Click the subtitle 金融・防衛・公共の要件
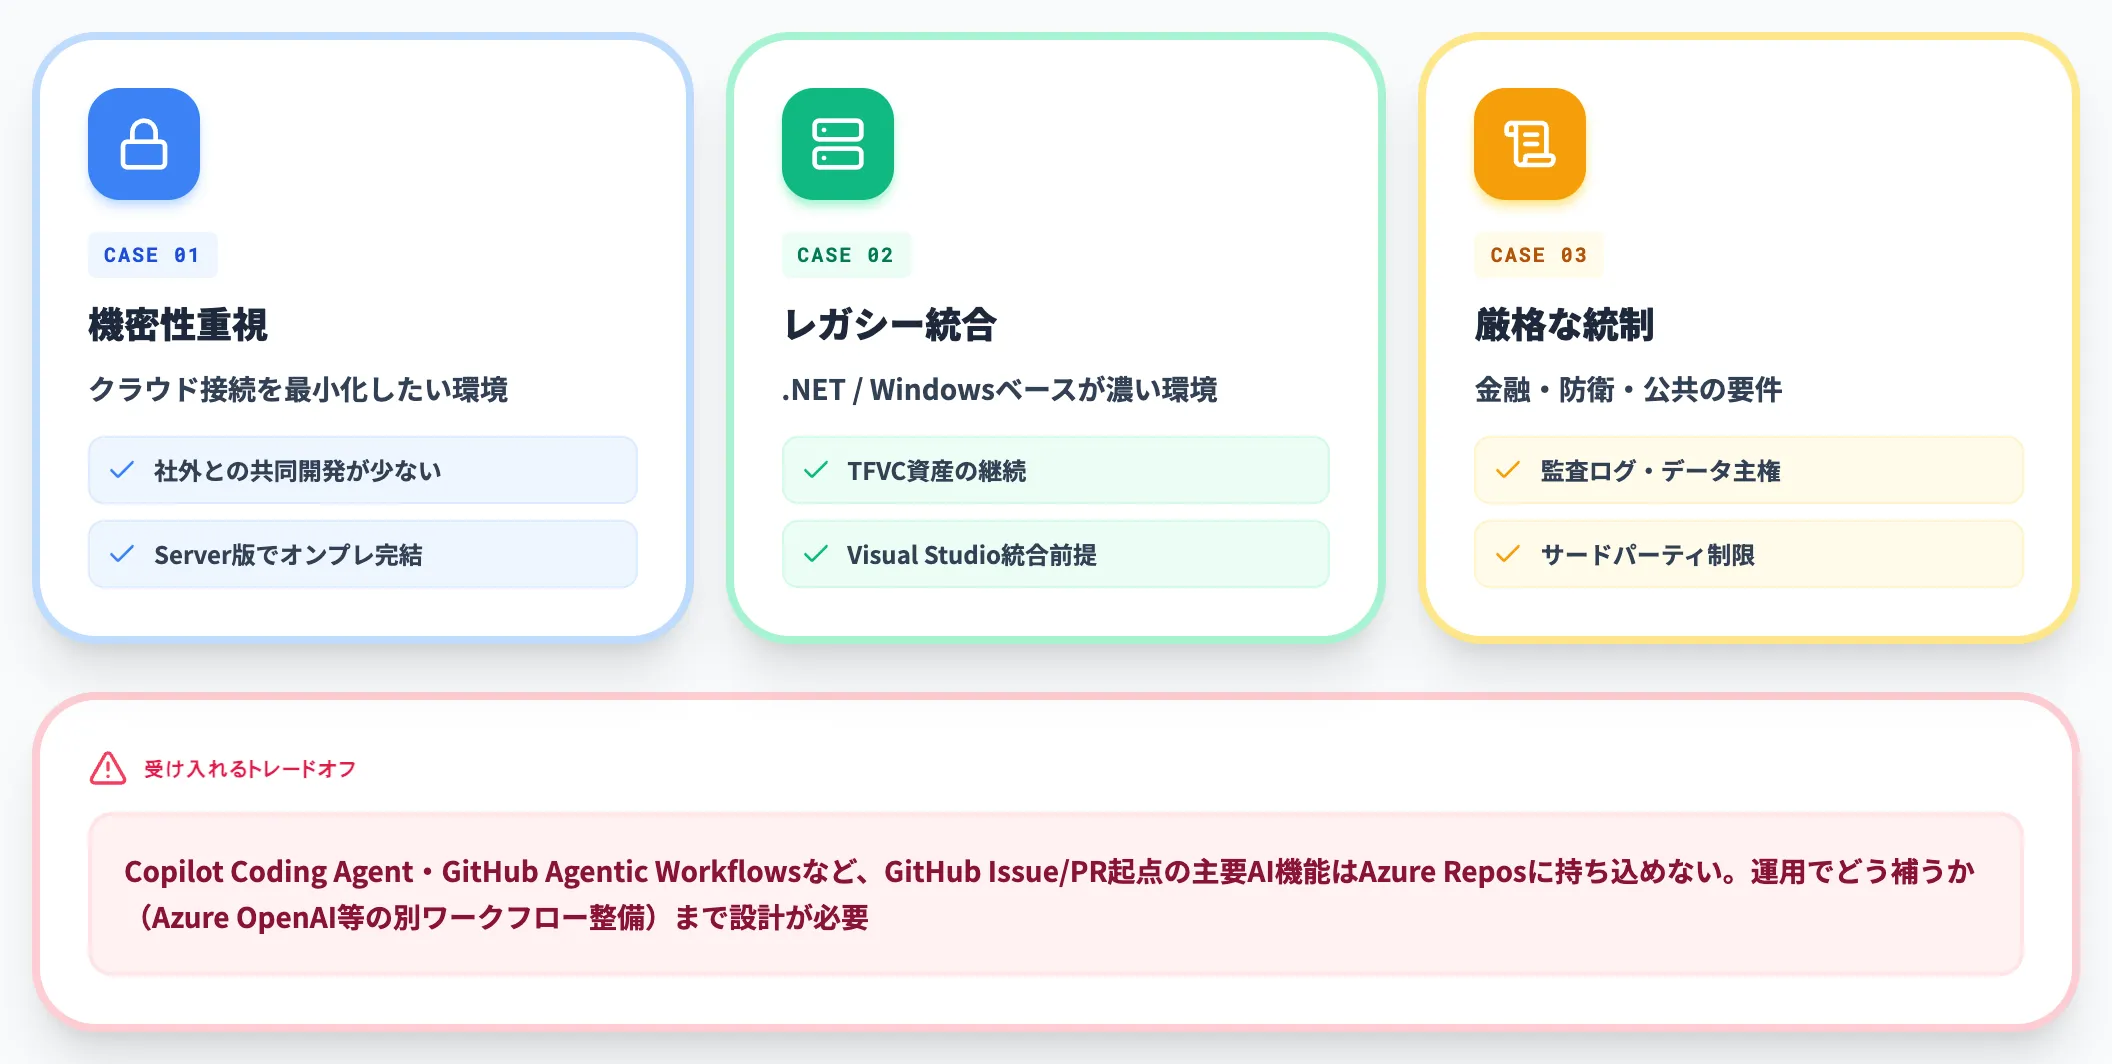The image size is (2112, 1064). click(x=1628, y=389)
